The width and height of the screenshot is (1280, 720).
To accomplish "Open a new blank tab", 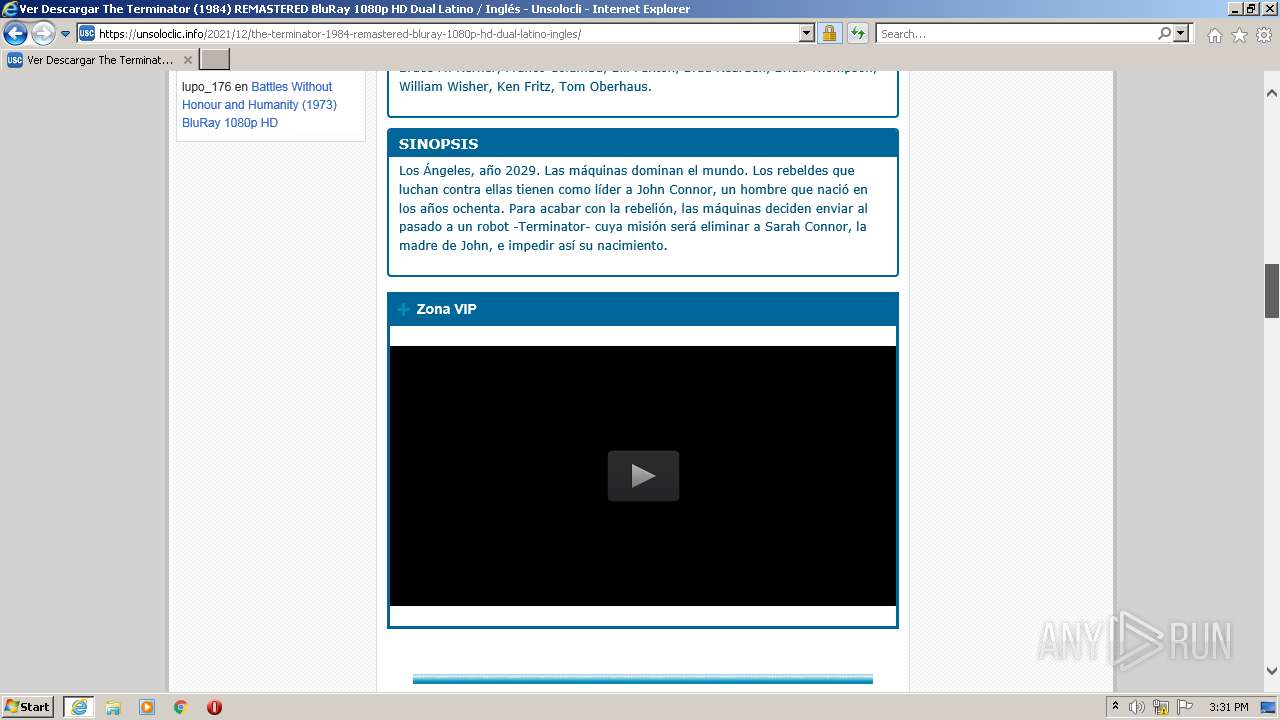I will click(x=215, y=60).
